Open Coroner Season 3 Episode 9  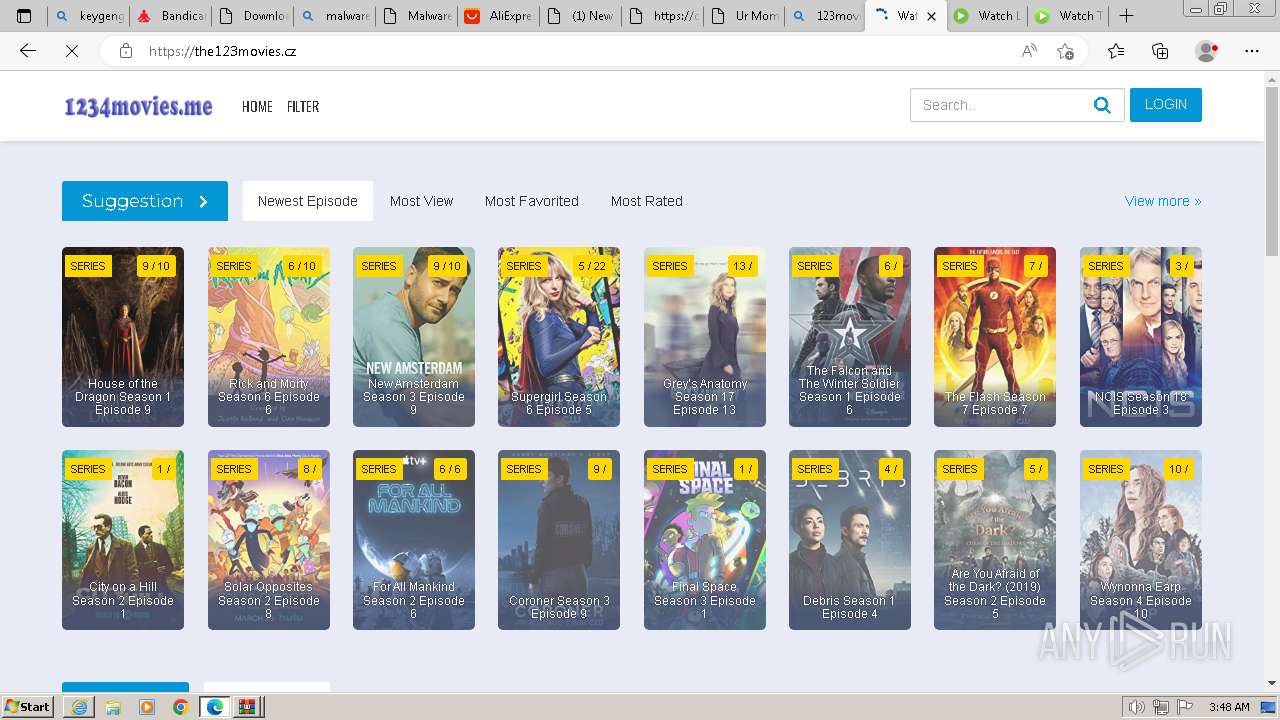click(x=559, y=540)
